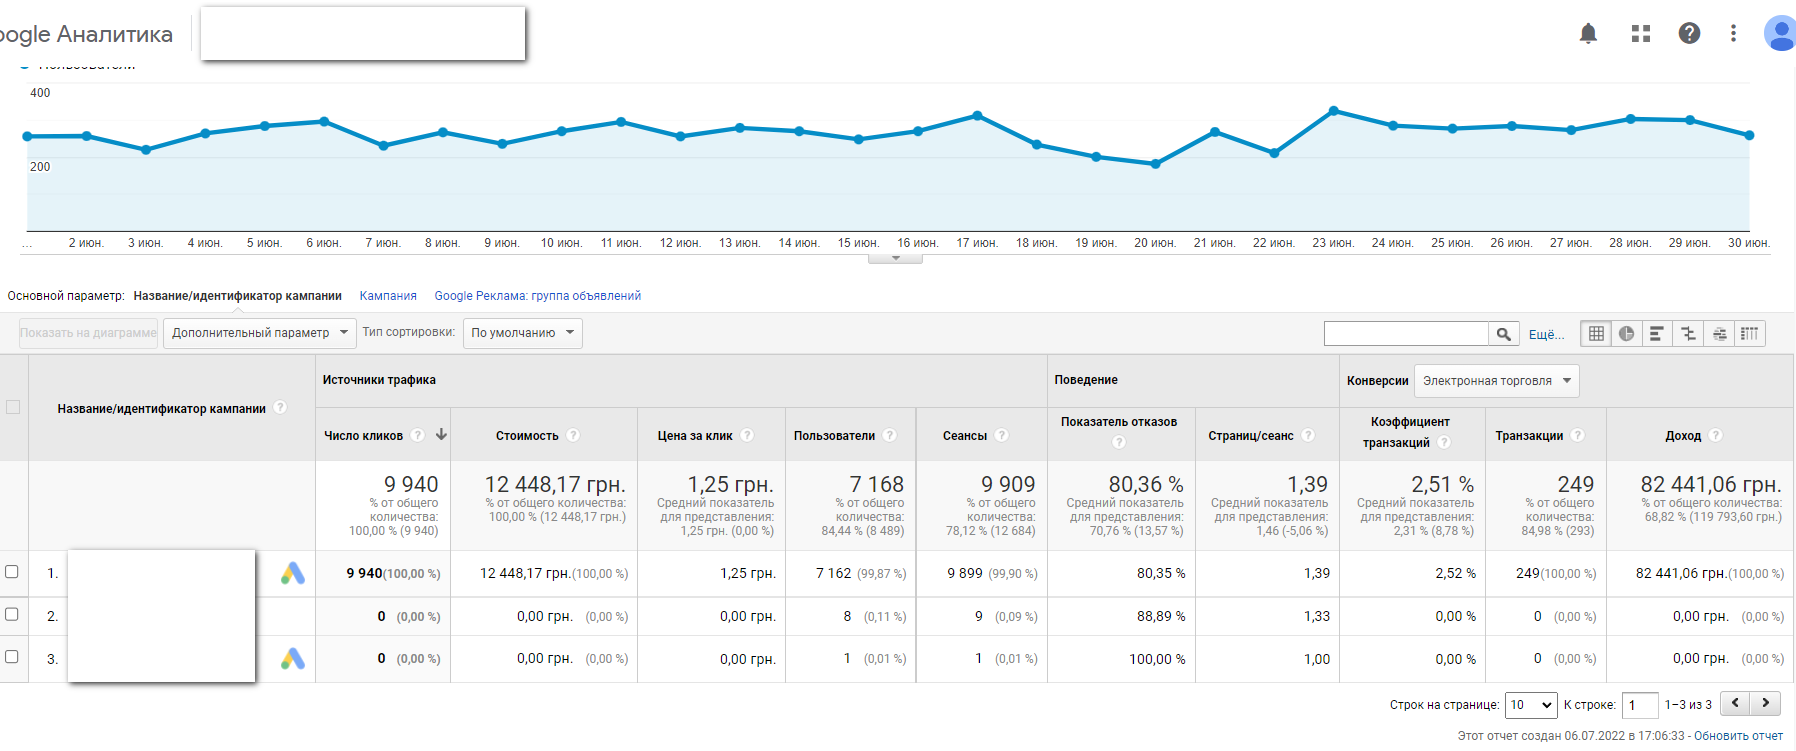Click the Обновить отчет link
The height and width of the screenshot is (751, 1796).
(x=1738, y=736)
